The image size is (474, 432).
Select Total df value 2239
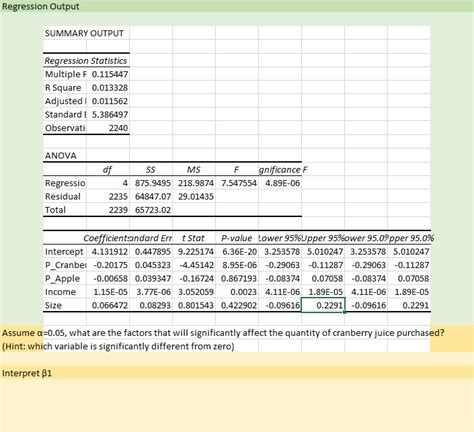[x=118, y=210]
